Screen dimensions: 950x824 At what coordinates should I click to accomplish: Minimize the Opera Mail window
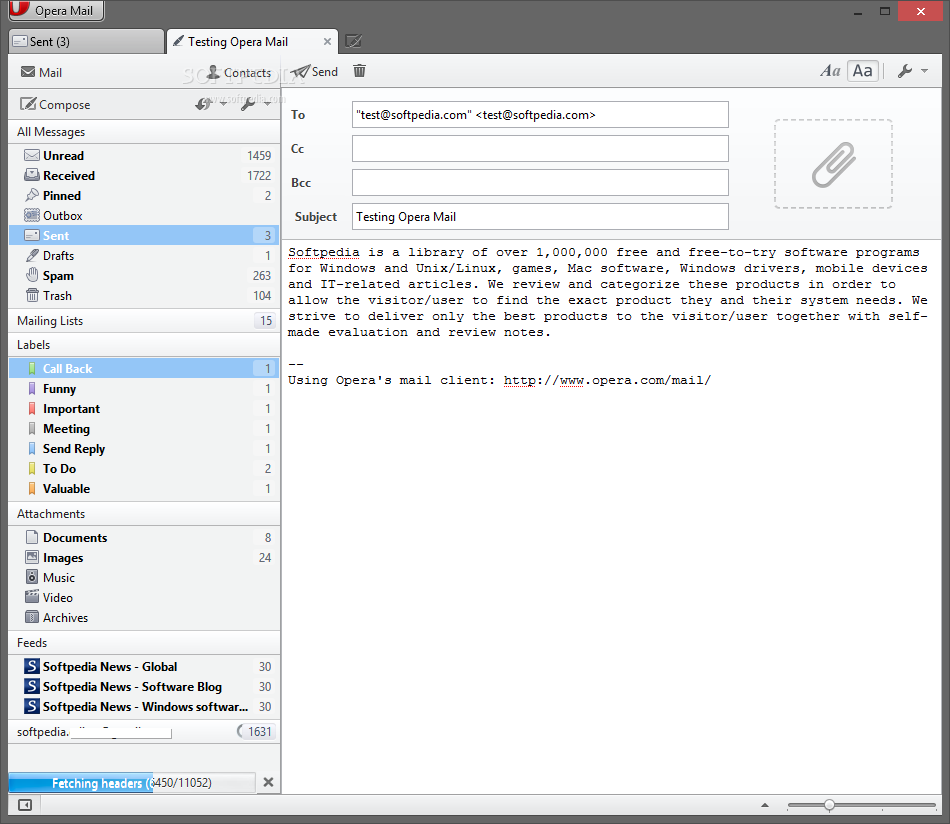tap(858, 12)
